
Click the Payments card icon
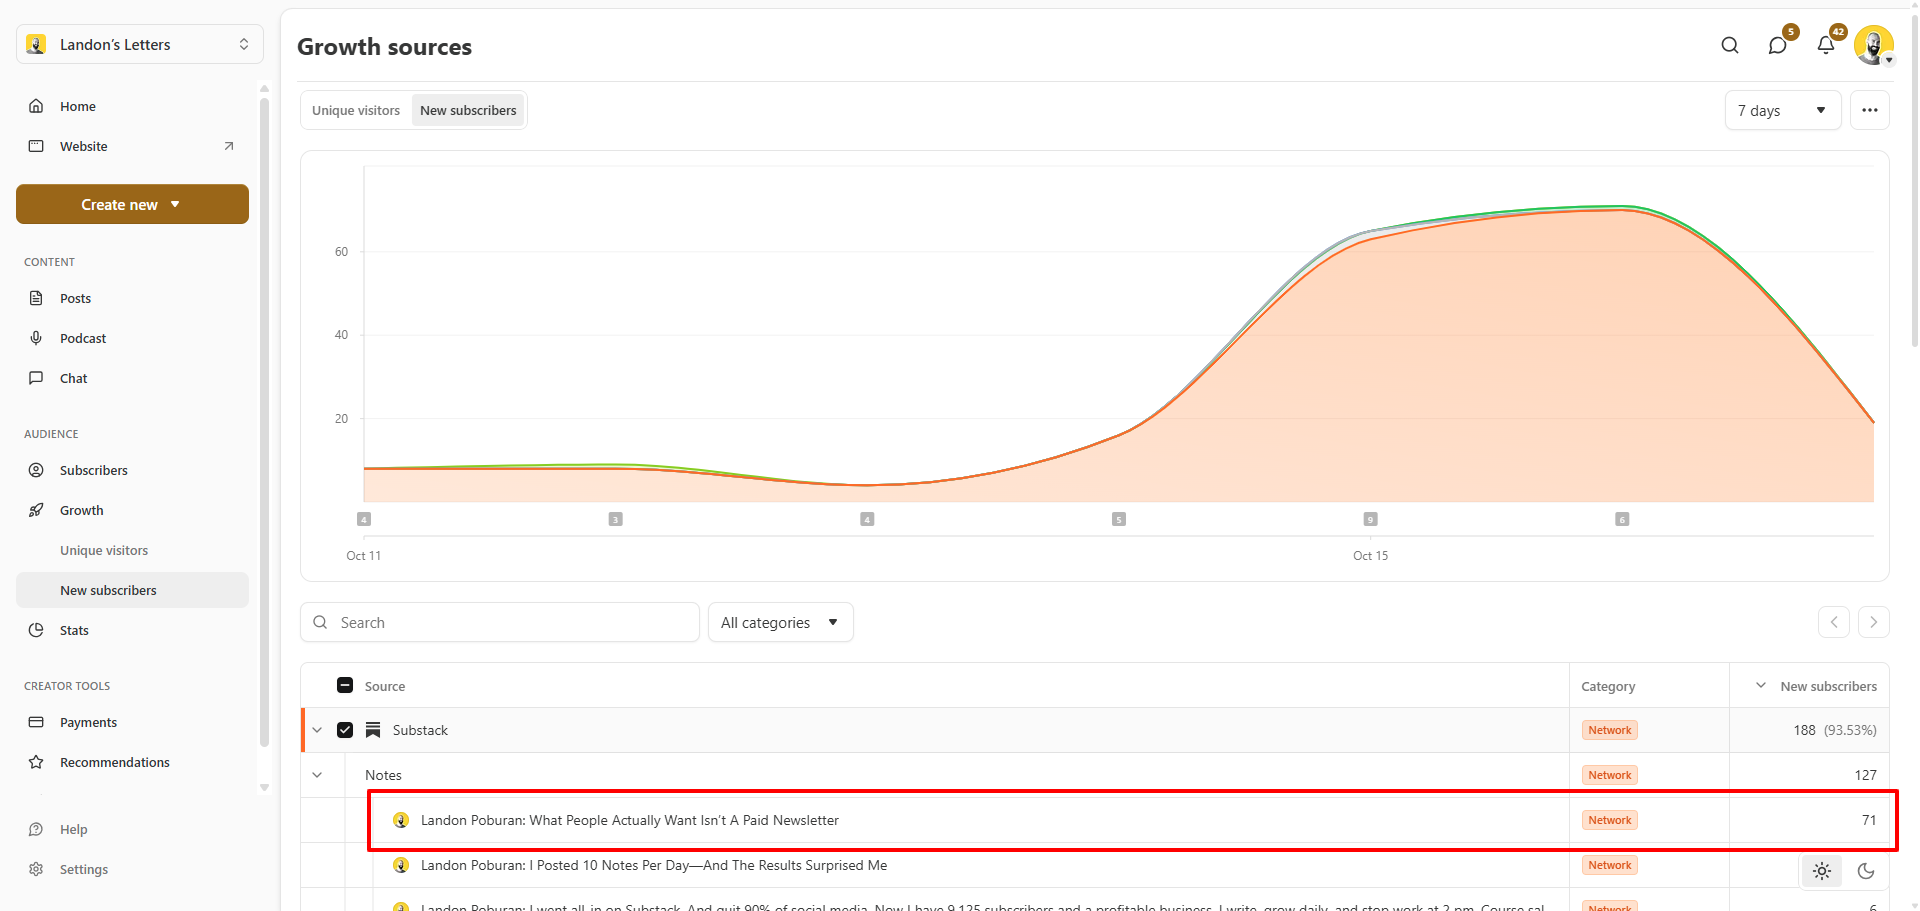click(x=36, y=722)
